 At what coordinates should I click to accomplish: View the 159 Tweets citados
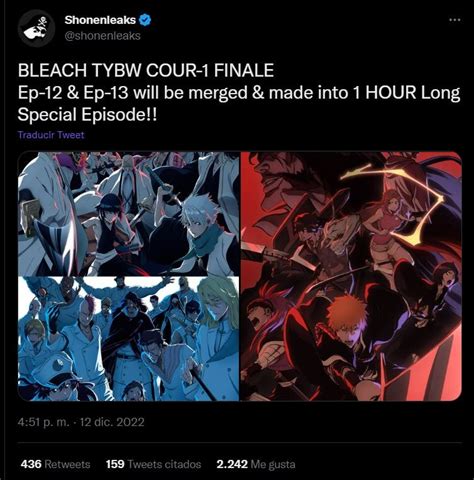coord(153,464)
